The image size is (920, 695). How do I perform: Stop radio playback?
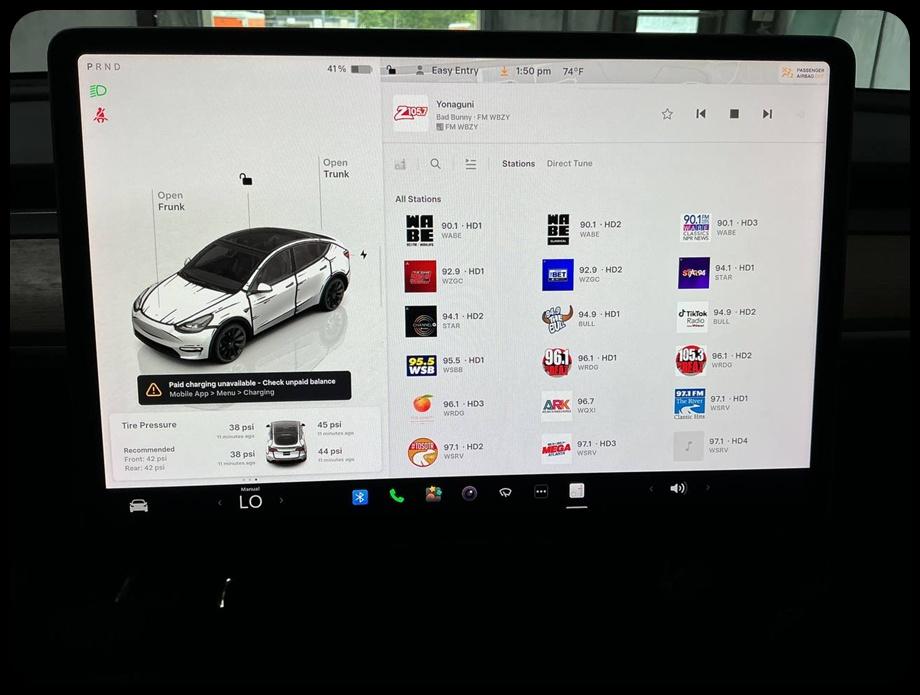click(x=734, y=114)
